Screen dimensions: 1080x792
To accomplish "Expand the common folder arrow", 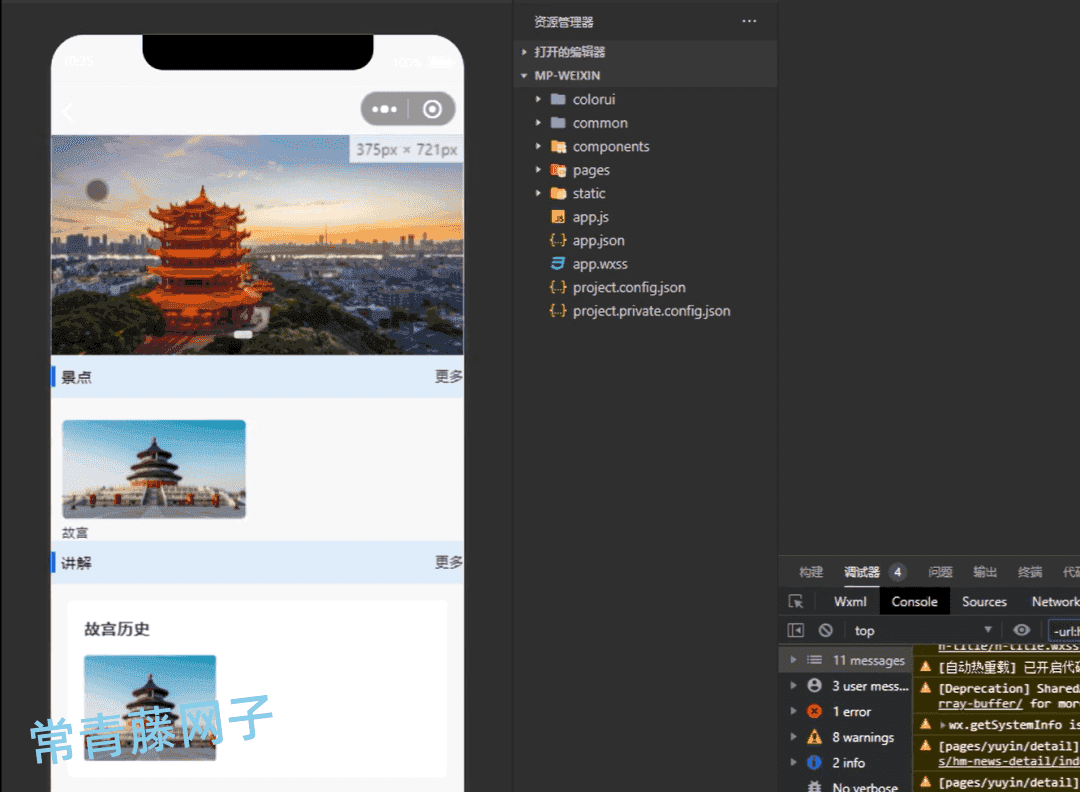I will [539, 123].
